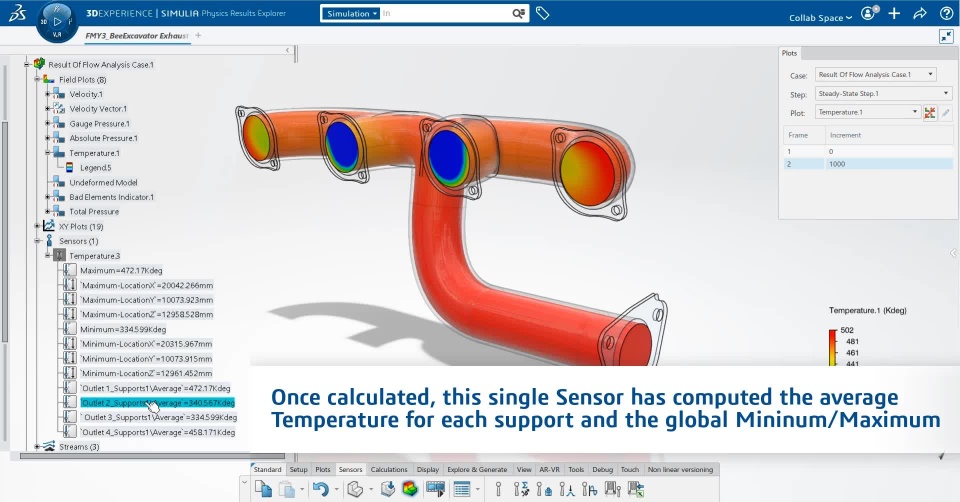Select Outlet 2_Supports1 Average row
The image size is (960, 502).
coord(157,403)
